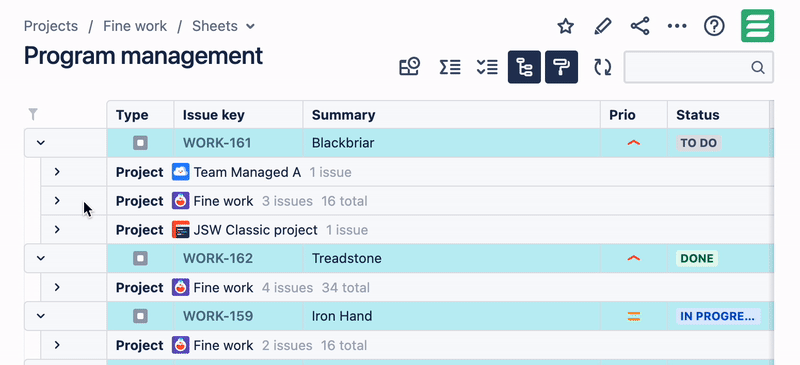Toggle the sum-up sigma icon

click(450, 67)
